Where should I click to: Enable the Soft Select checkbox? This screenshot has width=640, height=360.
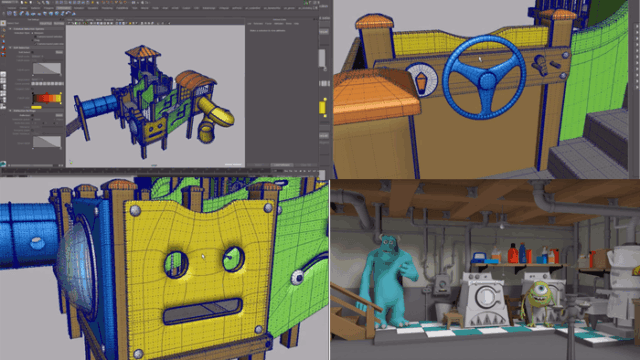[32, 52]
